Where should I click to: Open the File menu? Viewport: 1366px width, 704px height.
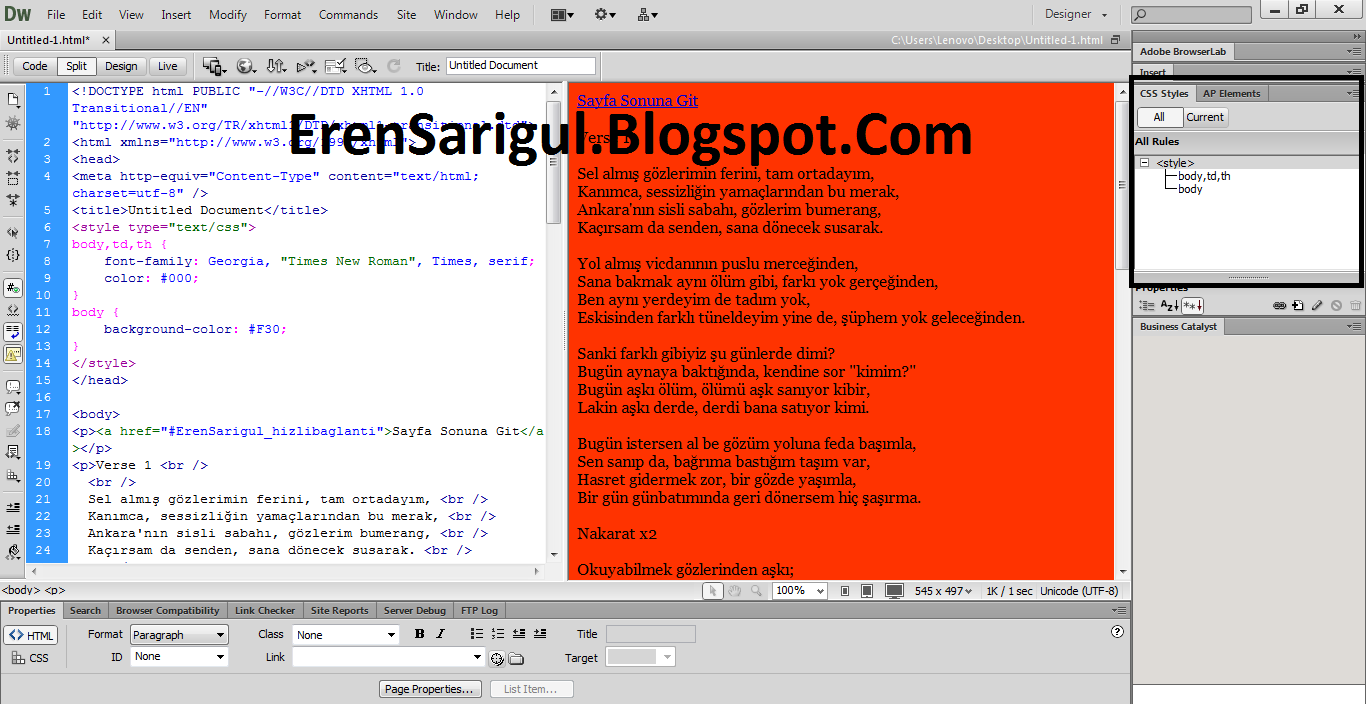click(x=56, y=15)
